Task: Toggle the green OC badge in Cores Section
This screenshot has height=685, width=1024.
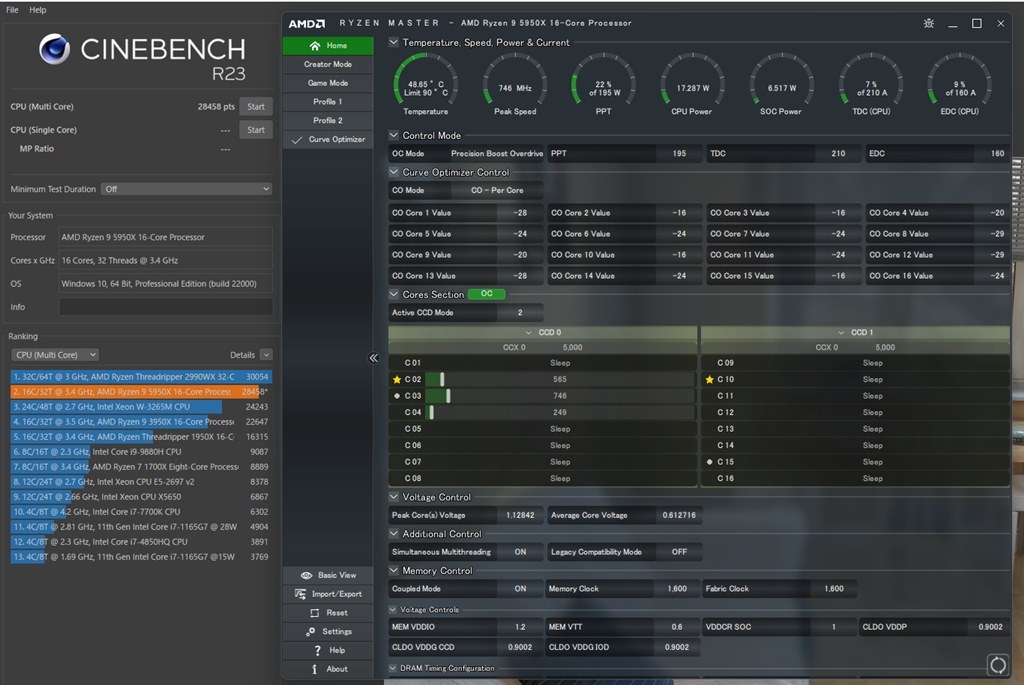Action: coord(487,294)
